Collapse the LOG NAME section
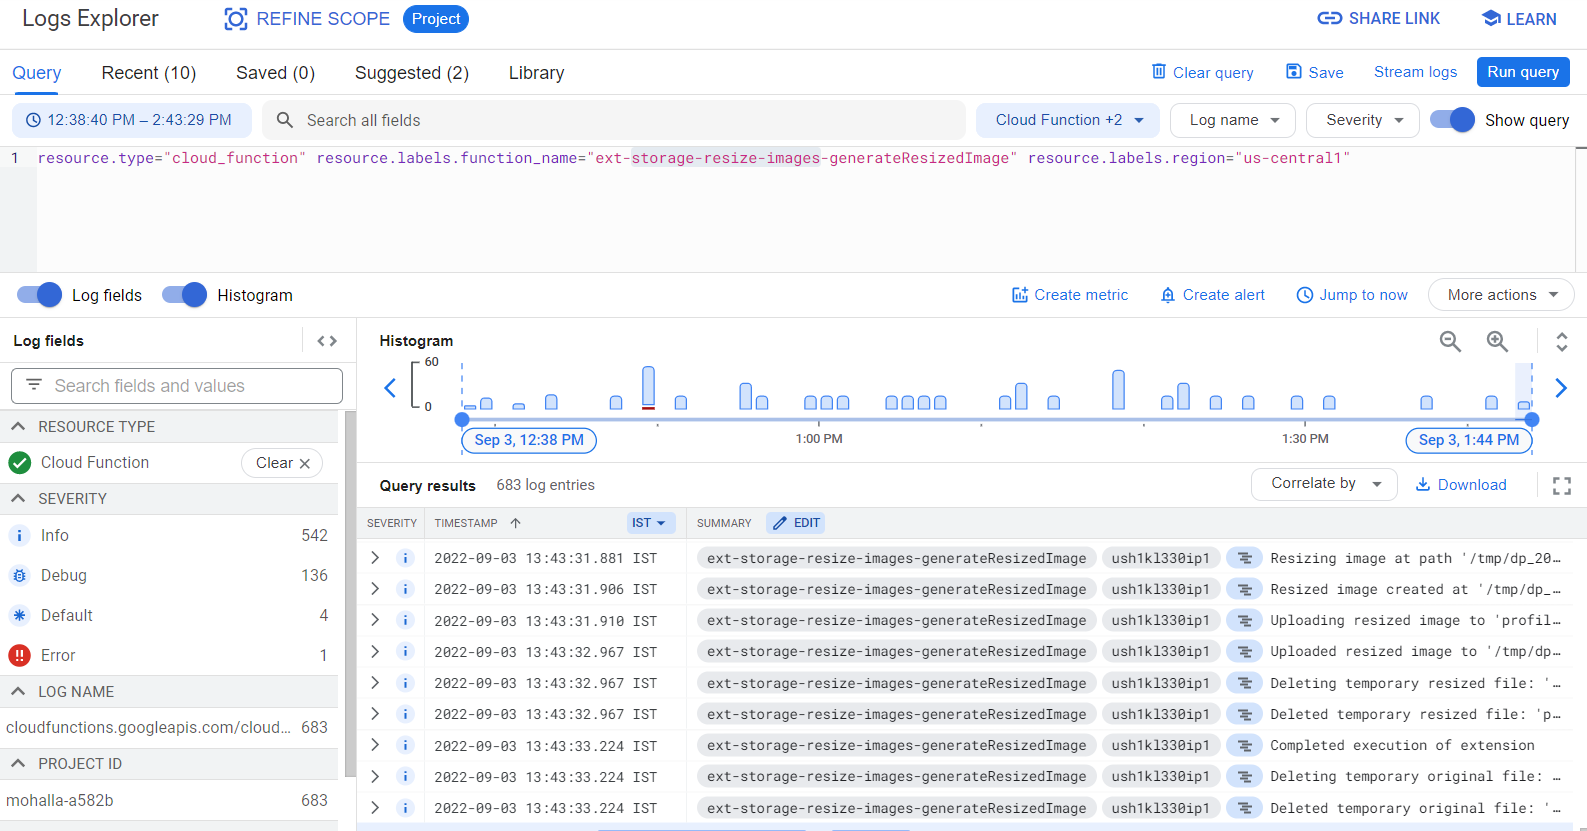This screenshot has height=831, width=1587. coord(18,692)
